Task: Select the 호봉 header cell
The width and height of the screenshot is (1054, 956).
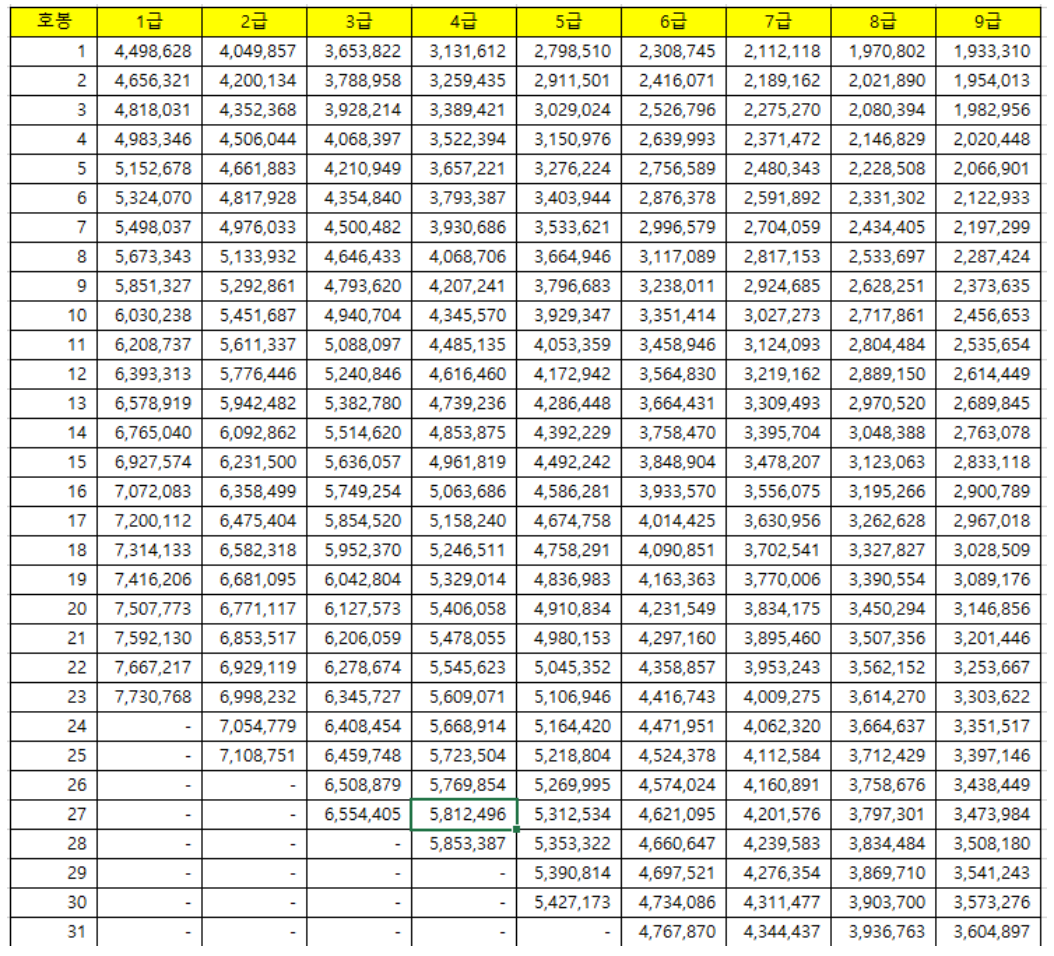Action: click(54, 22)
